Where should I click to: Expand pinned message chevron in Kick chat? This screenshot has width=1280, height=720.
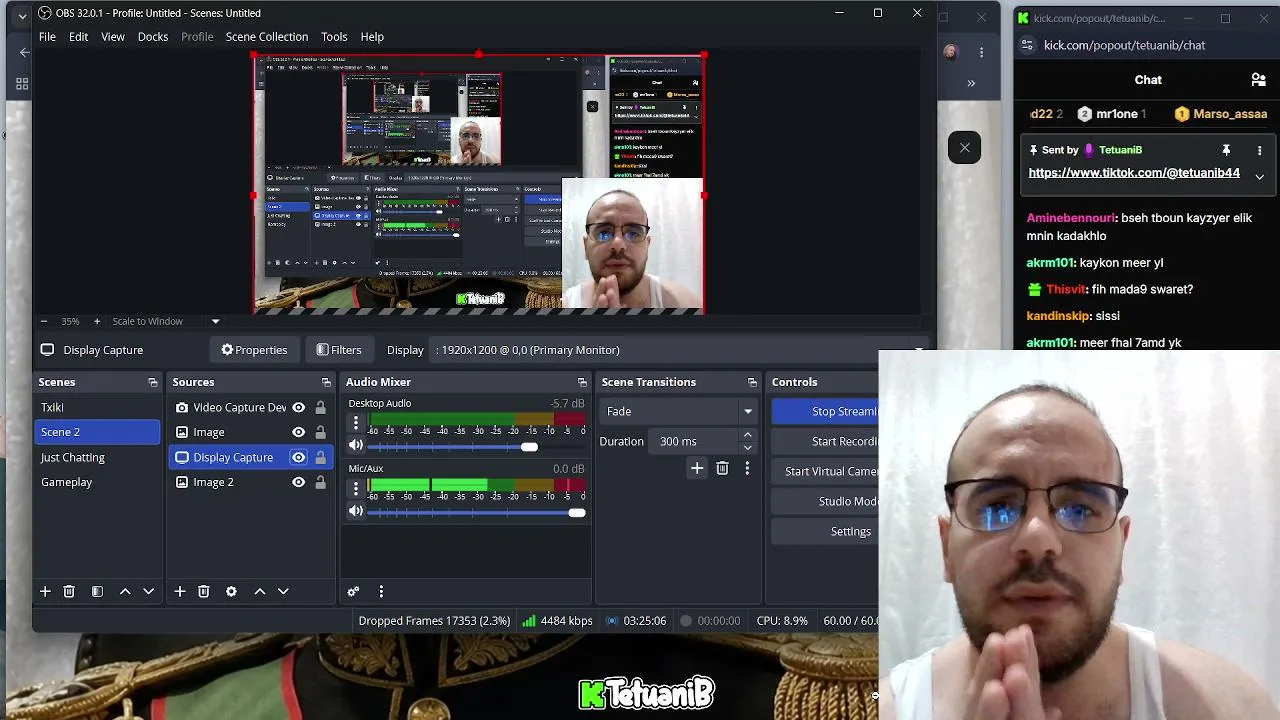point(1259,177)
